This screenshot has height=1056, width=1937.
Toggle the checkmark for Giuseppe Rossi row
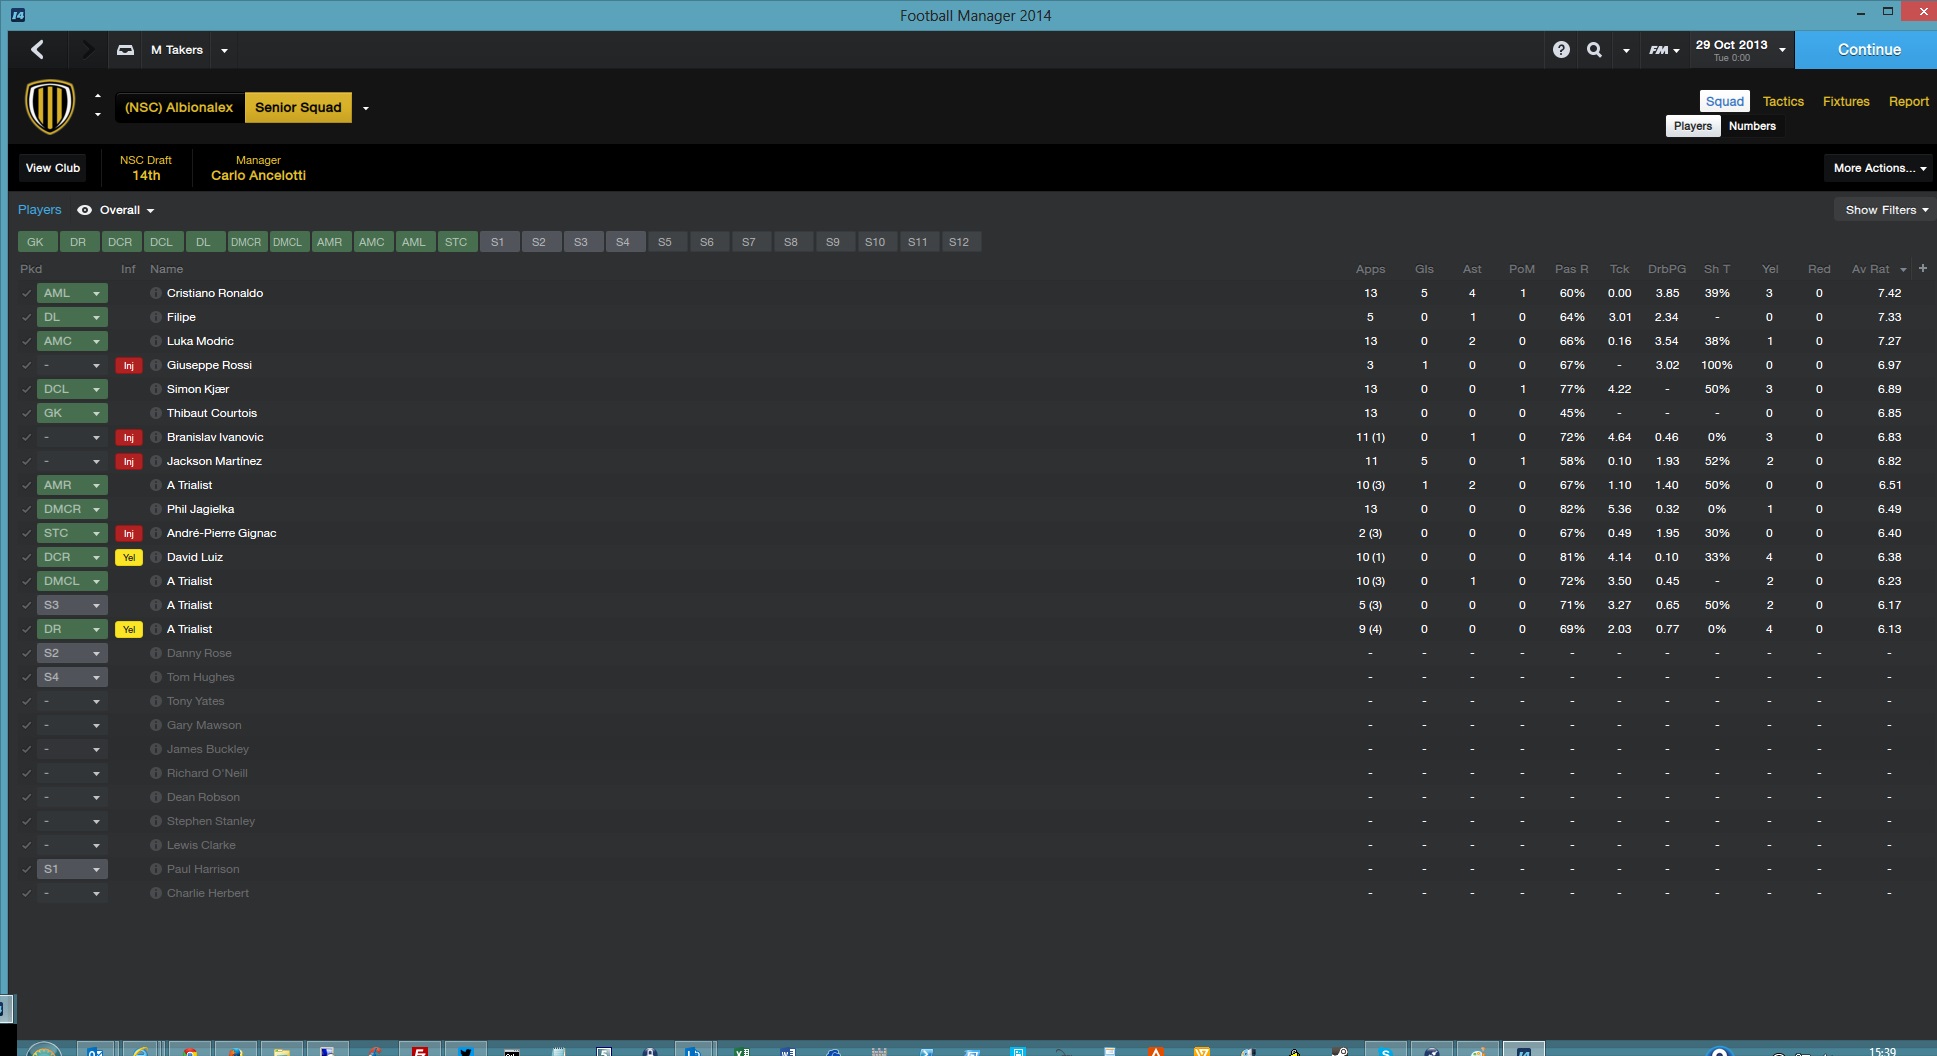click(26, 366)
